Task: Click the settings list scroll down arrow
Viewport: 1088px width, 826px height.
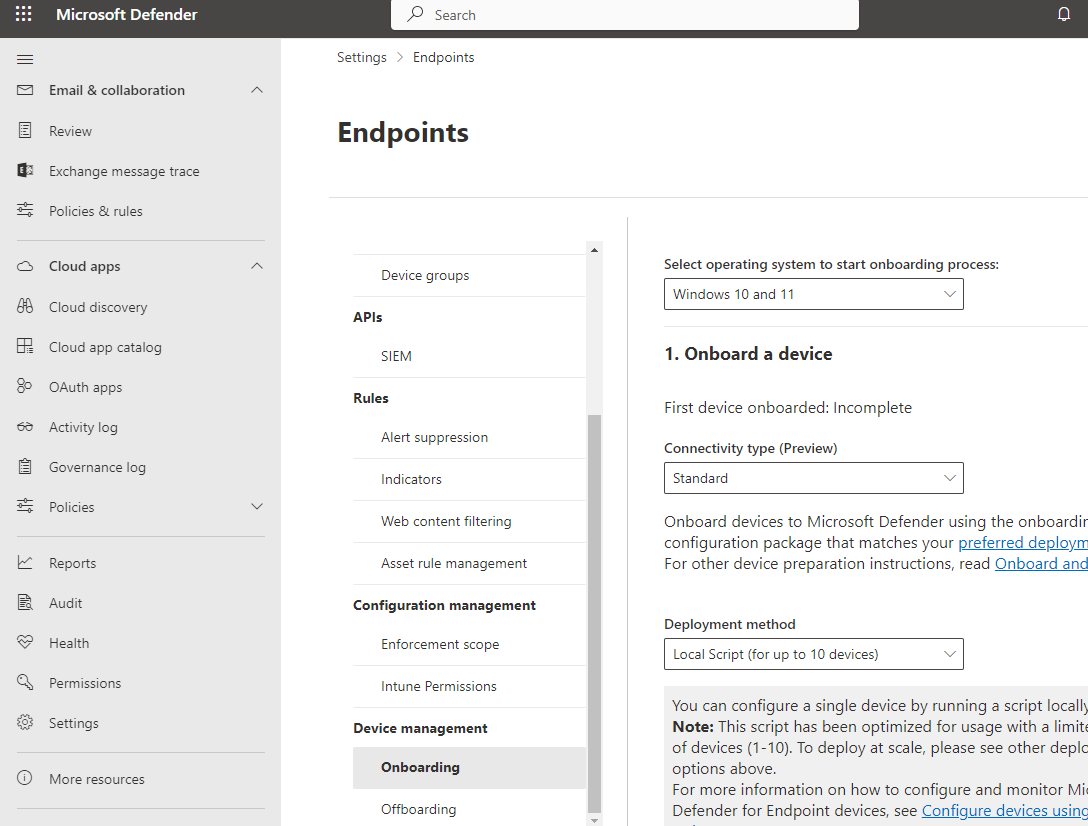Action: (594, 820)
